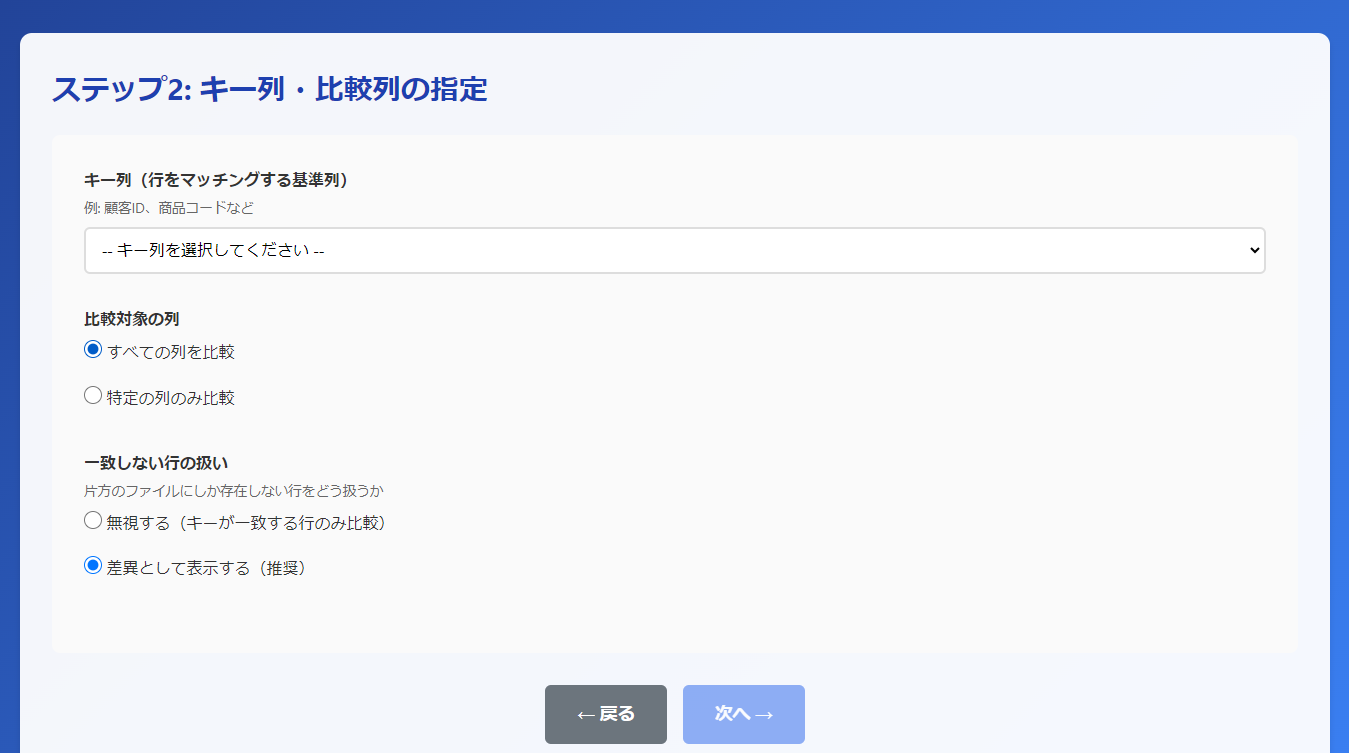The height and width of the screenshot is (753, 1349).
Task: Select the すべての列を比較 radio button
Action: pyautogui.click(x=93, y=350)
